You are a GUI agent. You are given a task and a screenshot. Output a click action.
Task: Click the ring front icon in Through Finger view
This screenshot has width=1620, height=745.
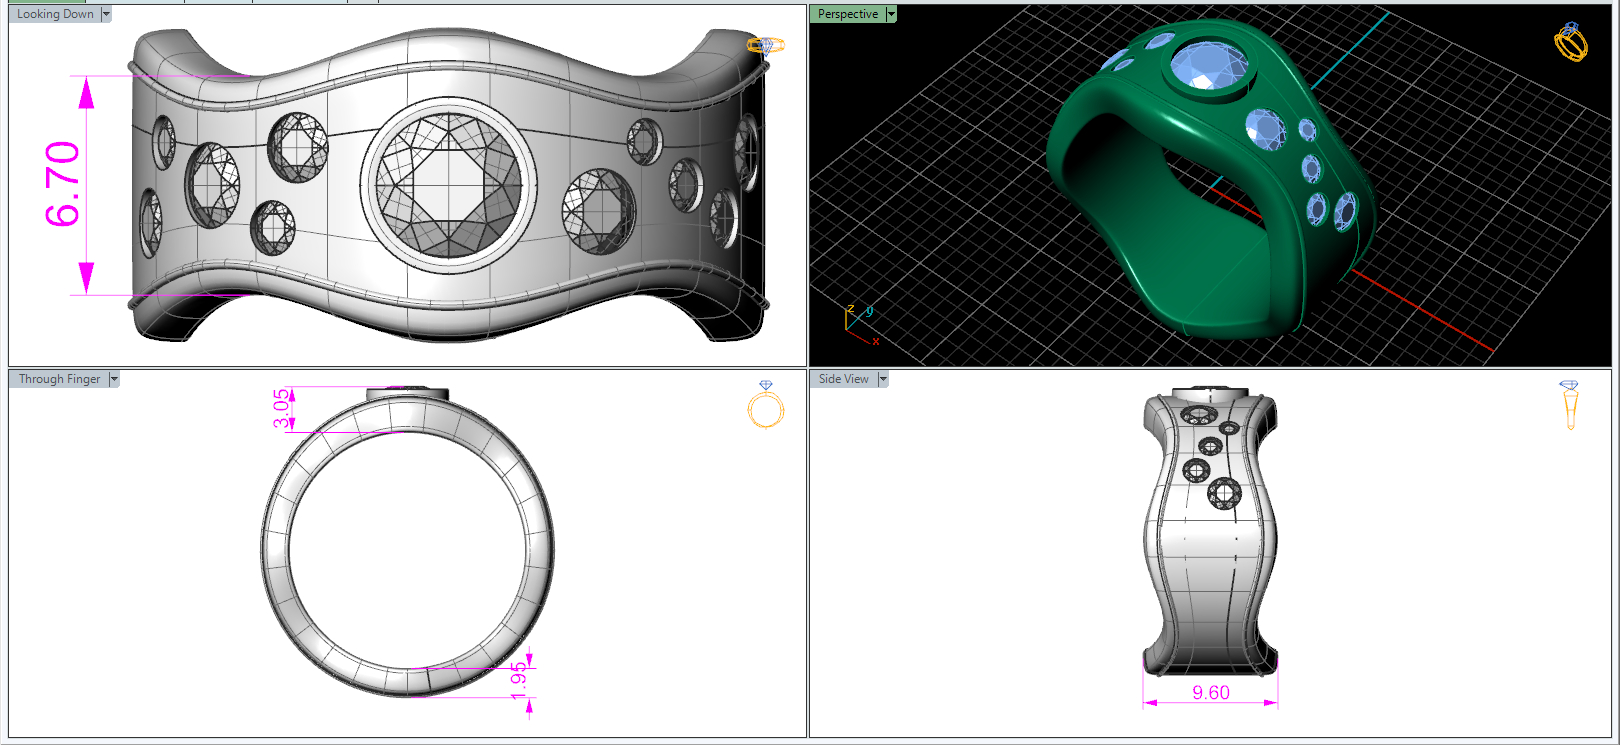point(766,404)
